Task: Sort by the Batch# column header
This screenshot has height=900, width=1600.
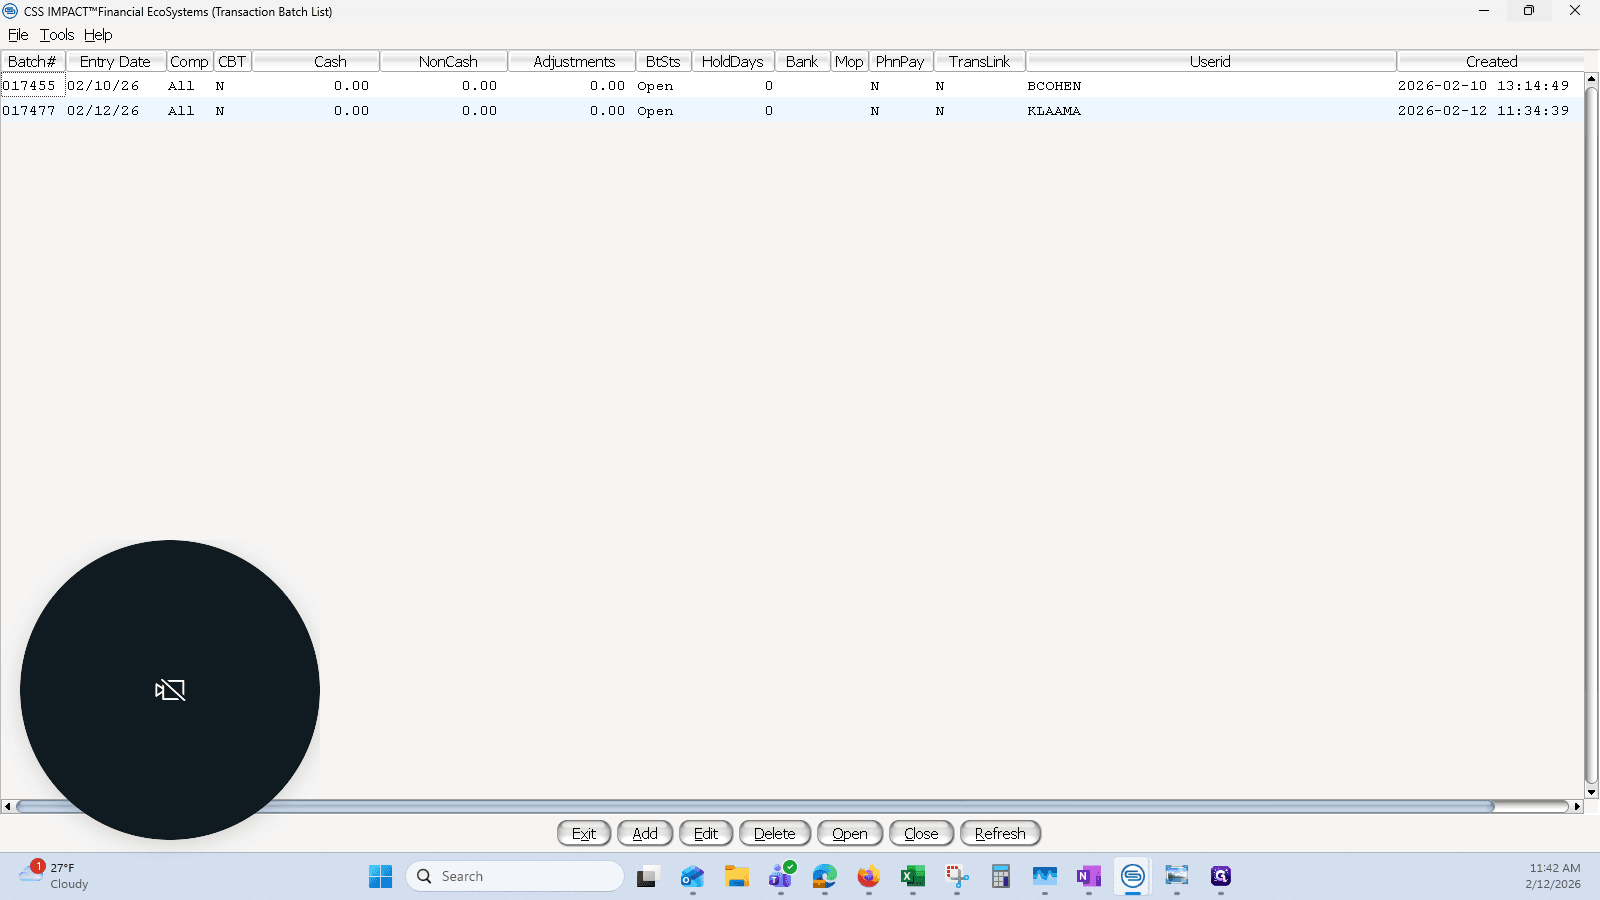Action: (x=33, y=61)
